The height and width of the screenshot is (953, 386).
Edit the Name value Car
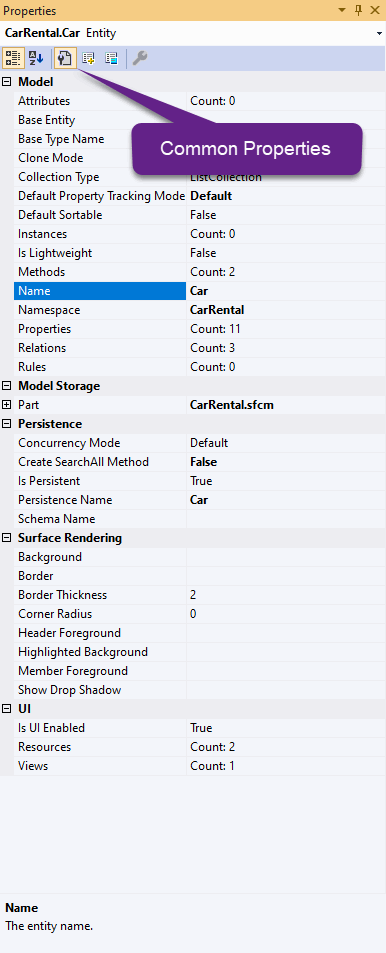[x=286, y=291]
